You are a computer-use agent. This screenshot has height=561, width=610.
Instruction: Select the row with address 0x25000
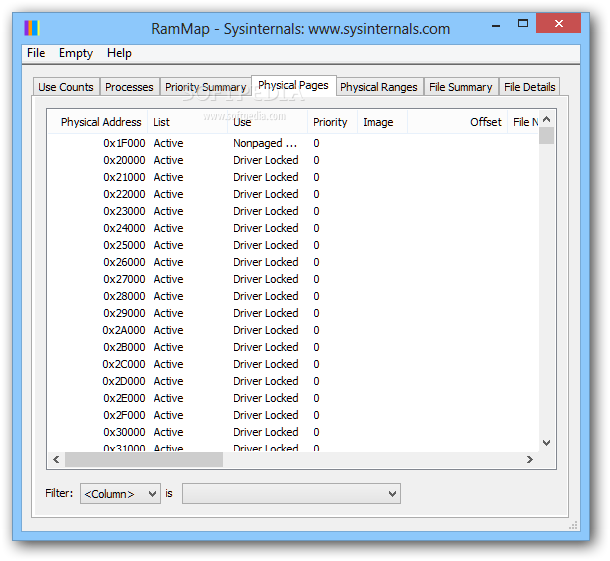point(293,245)
